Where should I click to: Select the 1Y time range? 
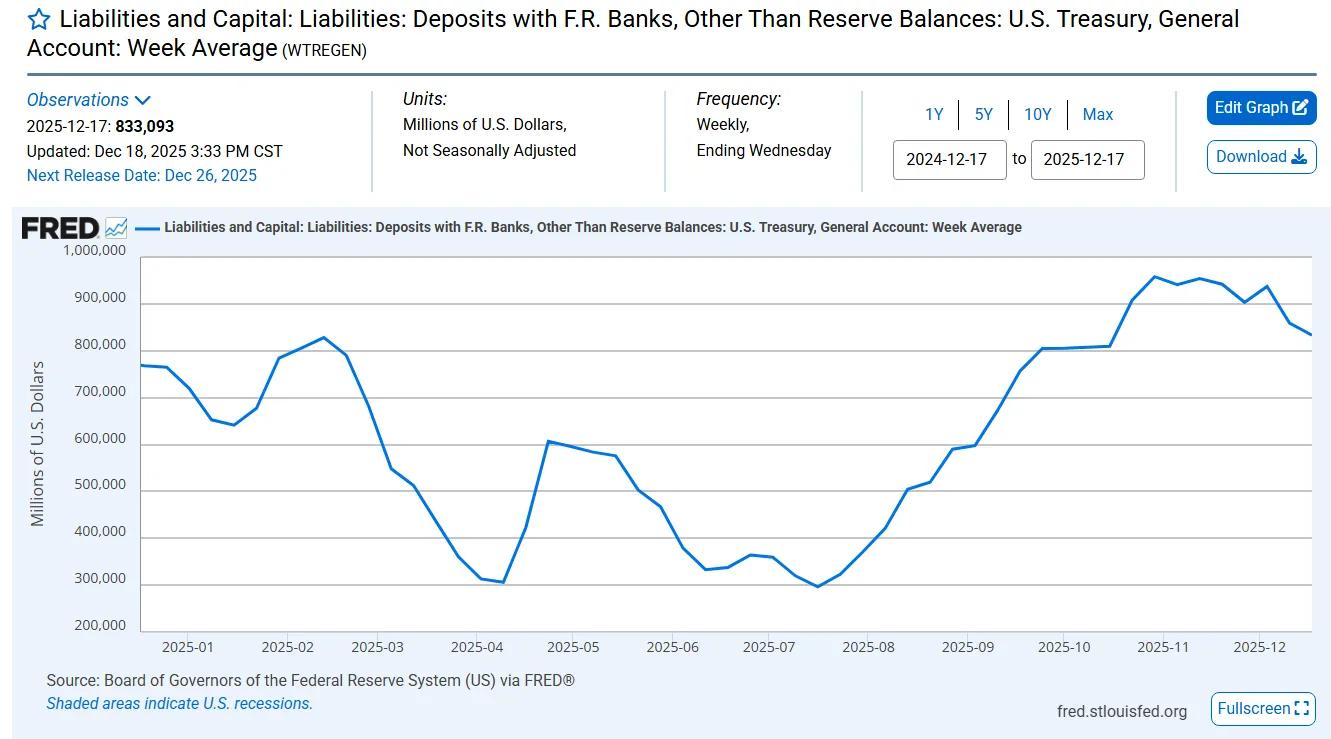point(934,115)
